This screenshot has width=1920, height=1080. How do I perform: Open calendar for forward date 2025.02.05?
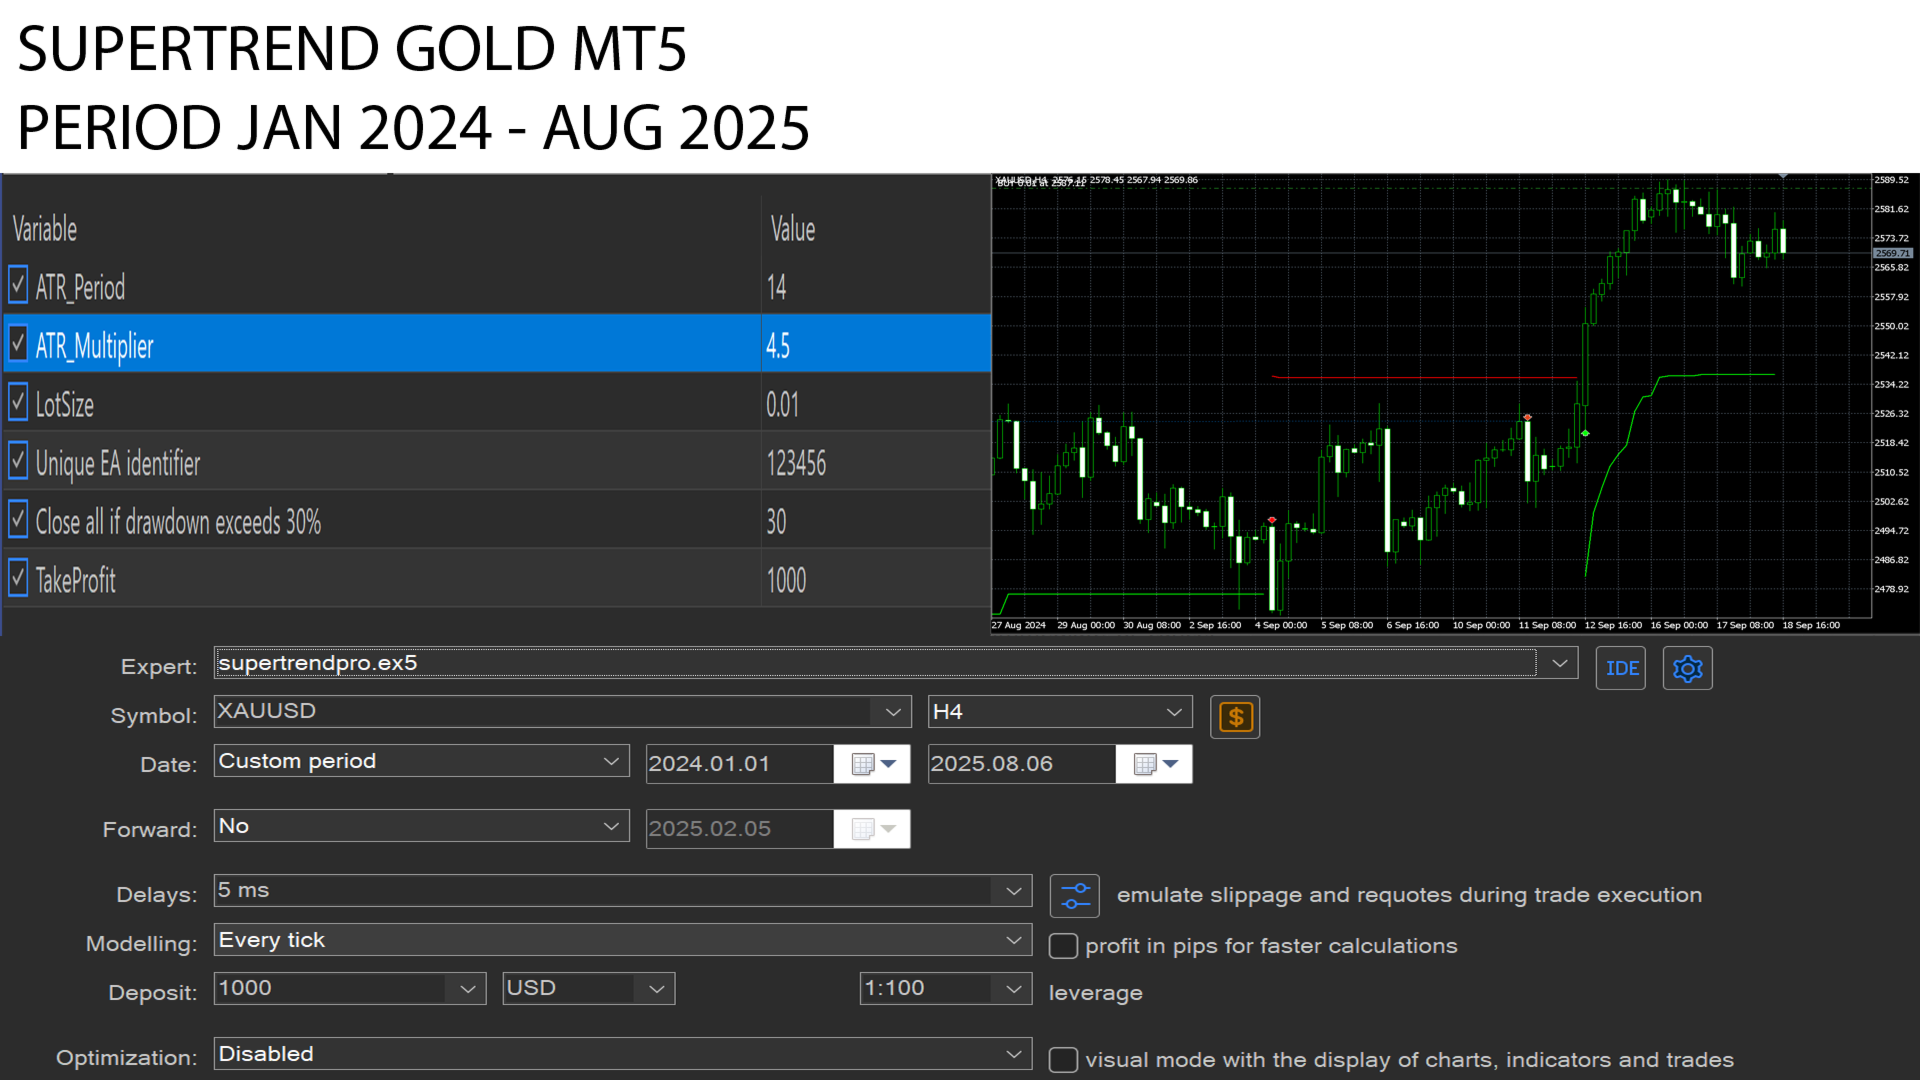[x=872, y=829]
